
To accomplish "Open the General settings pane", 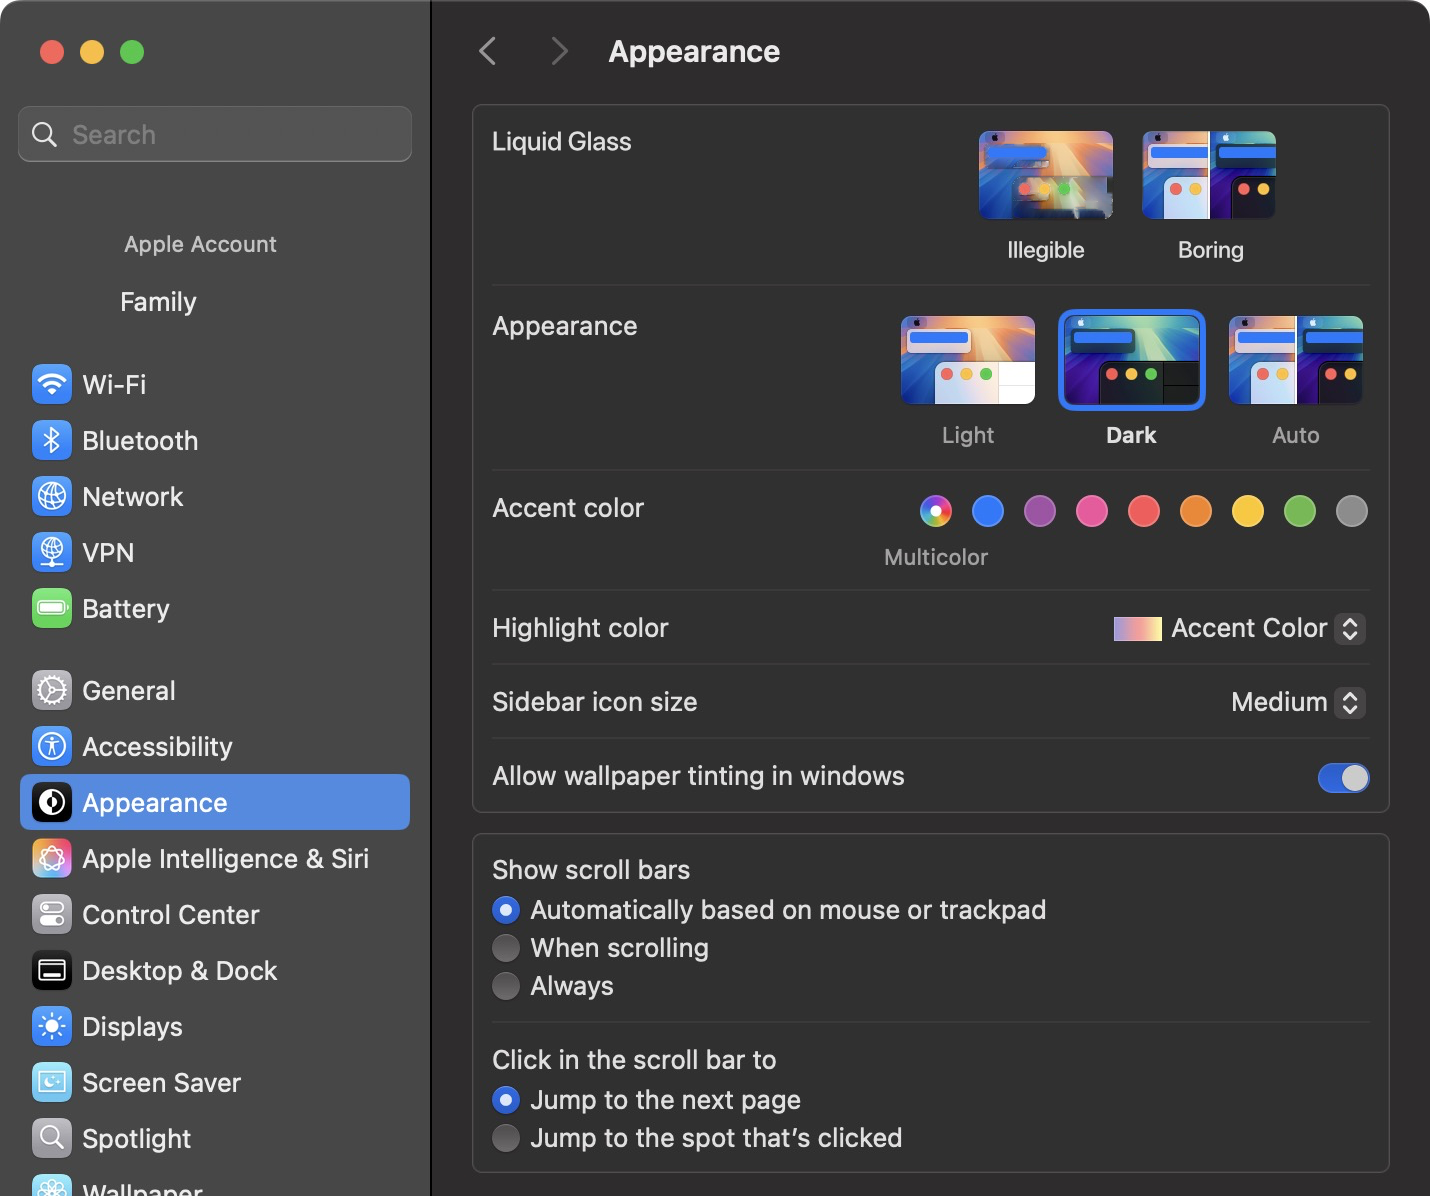I will coord(129,690).
